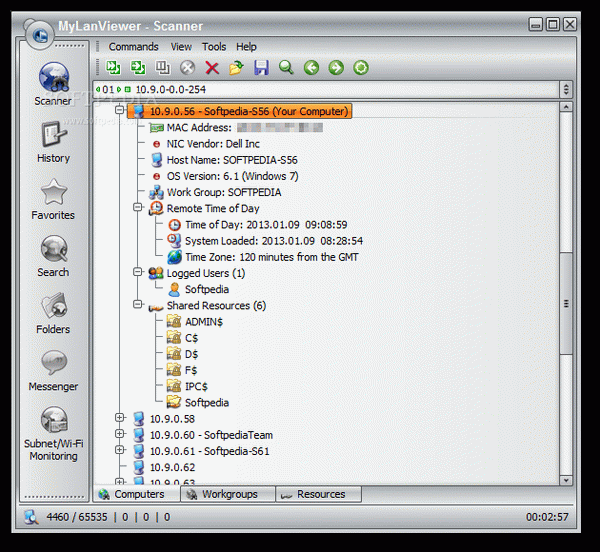Switch to the Computers tab
This screenshot has width=600, height=552.
tap(137, 494)
